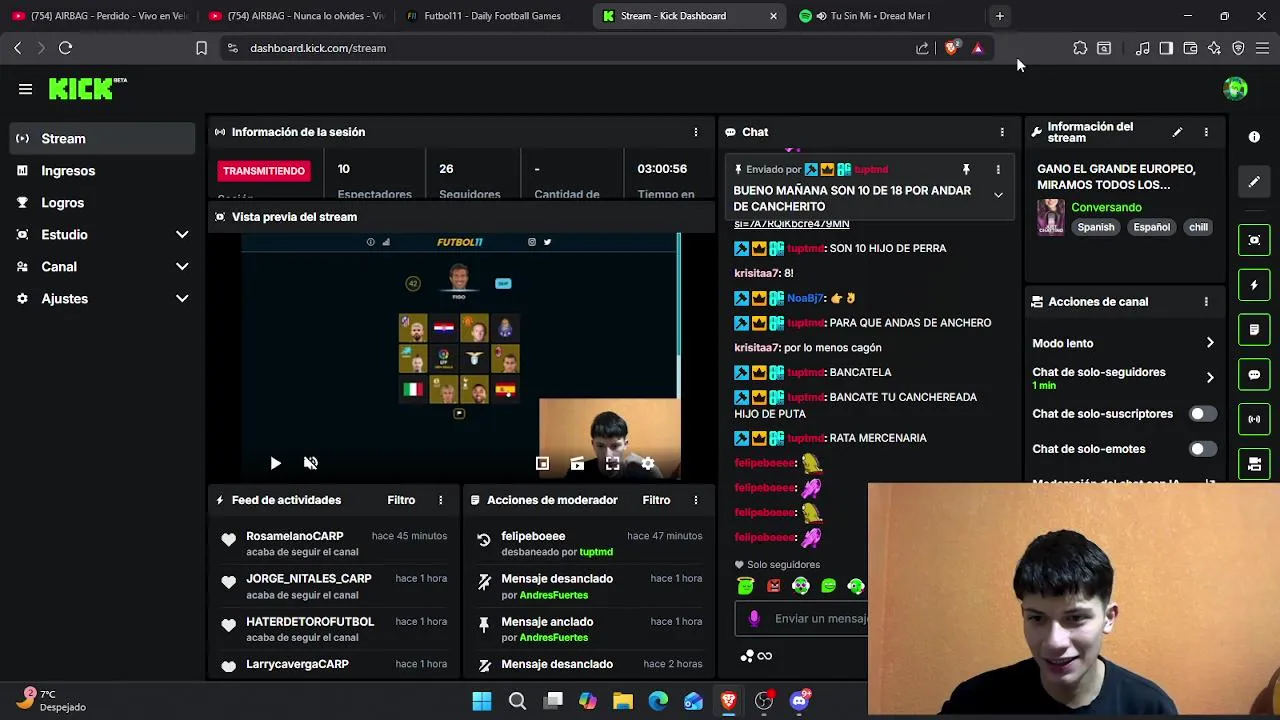
Task: Expand the pinned message chevron
Action: (x=998, y=195)
